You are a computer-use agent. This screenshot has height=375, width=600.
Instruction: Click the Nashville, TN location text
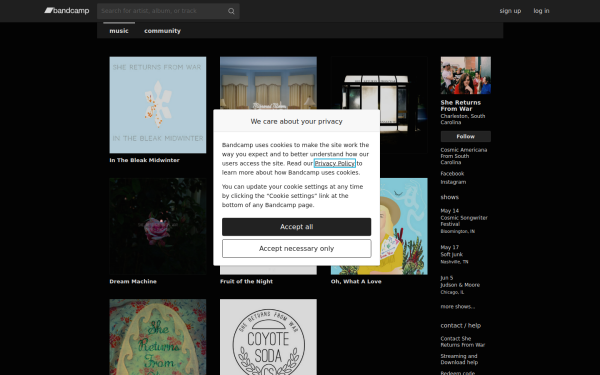(x=454, y=262)
